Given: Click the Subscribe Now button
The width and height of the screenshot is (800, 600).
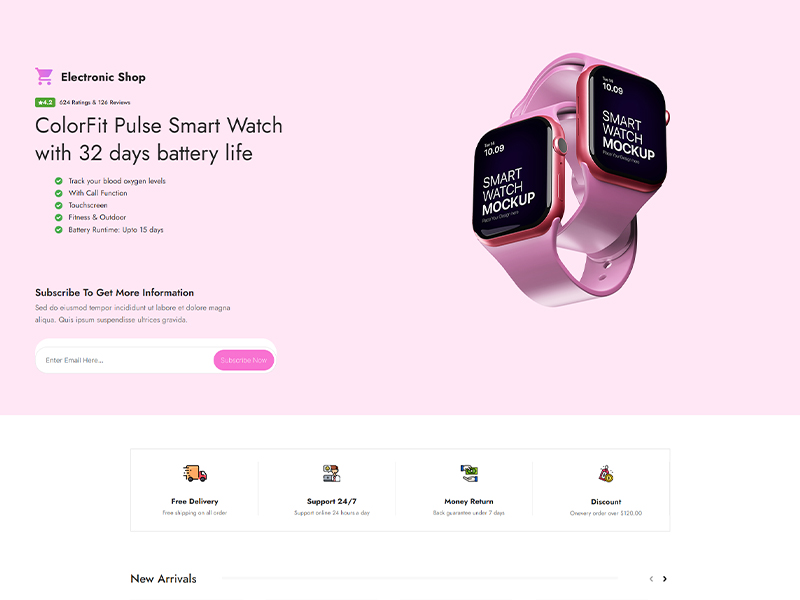Looking at the screenshot, I should (x=244, y=360).
